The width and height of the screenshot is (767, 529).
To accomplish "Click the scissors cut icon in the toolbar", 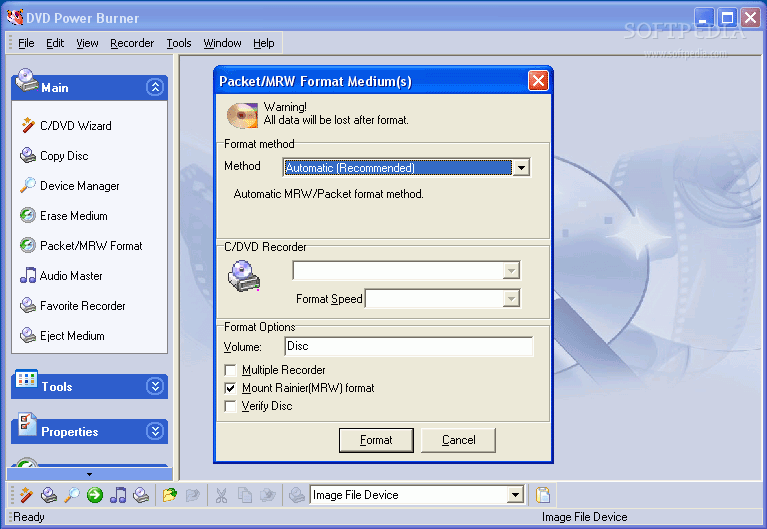I will coord(222,495).
